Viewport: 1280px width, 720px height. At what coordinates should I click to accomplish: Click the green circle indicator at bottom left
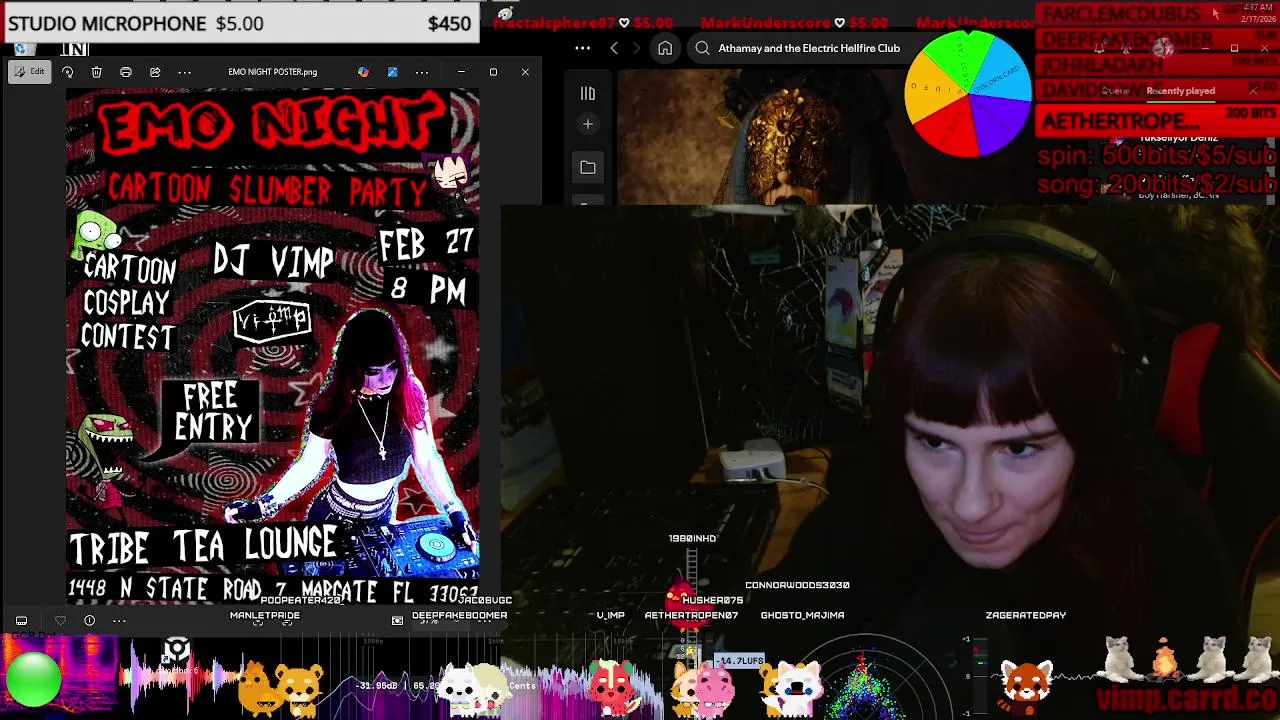33,681
